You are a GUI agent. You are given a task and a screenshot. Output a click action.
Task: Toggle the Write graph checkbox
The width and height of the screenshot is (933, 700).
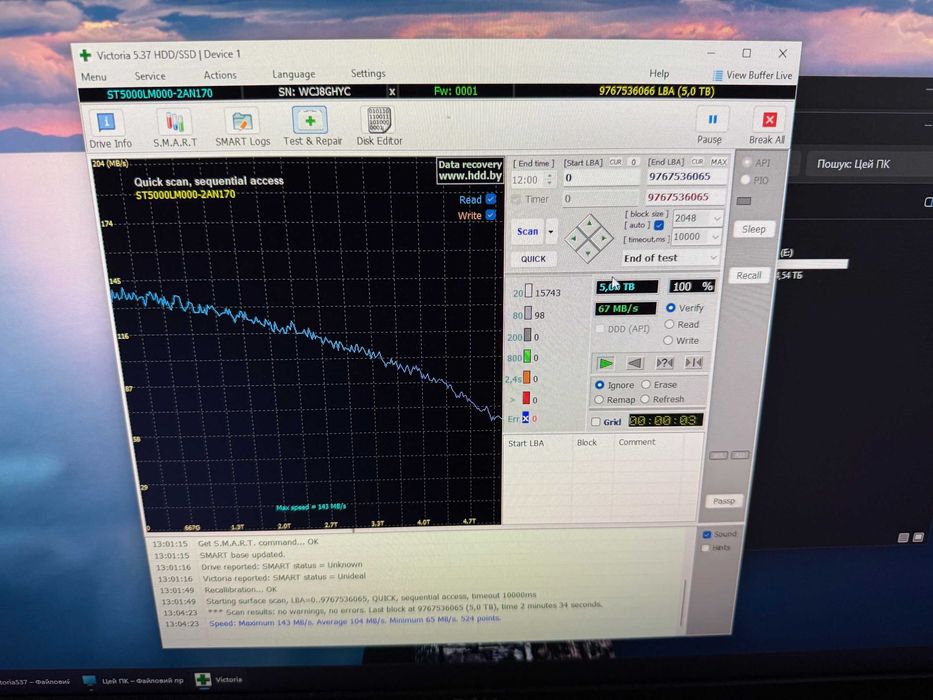coord(491,215)
